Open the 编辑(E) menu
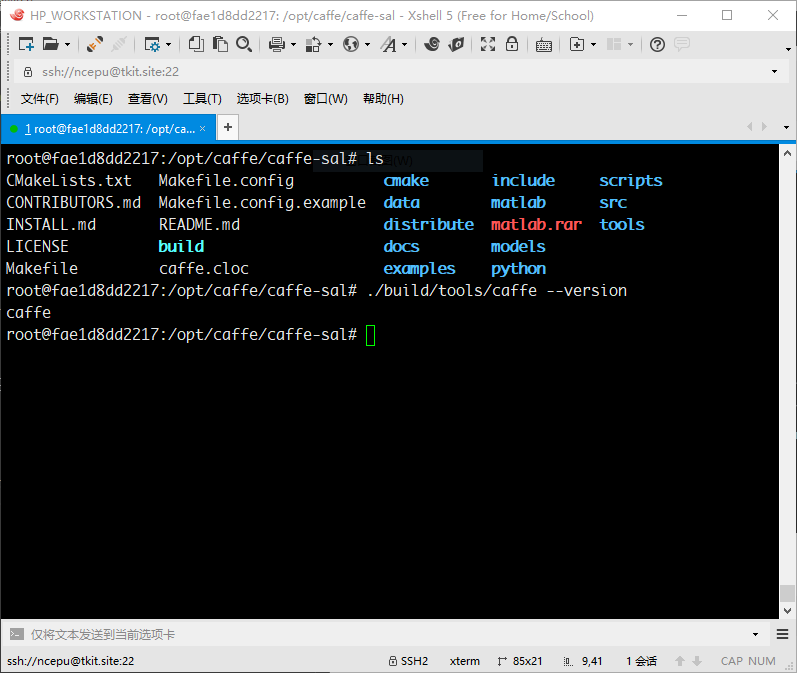Viewport: 797px width, 673px height. (93, 99)
